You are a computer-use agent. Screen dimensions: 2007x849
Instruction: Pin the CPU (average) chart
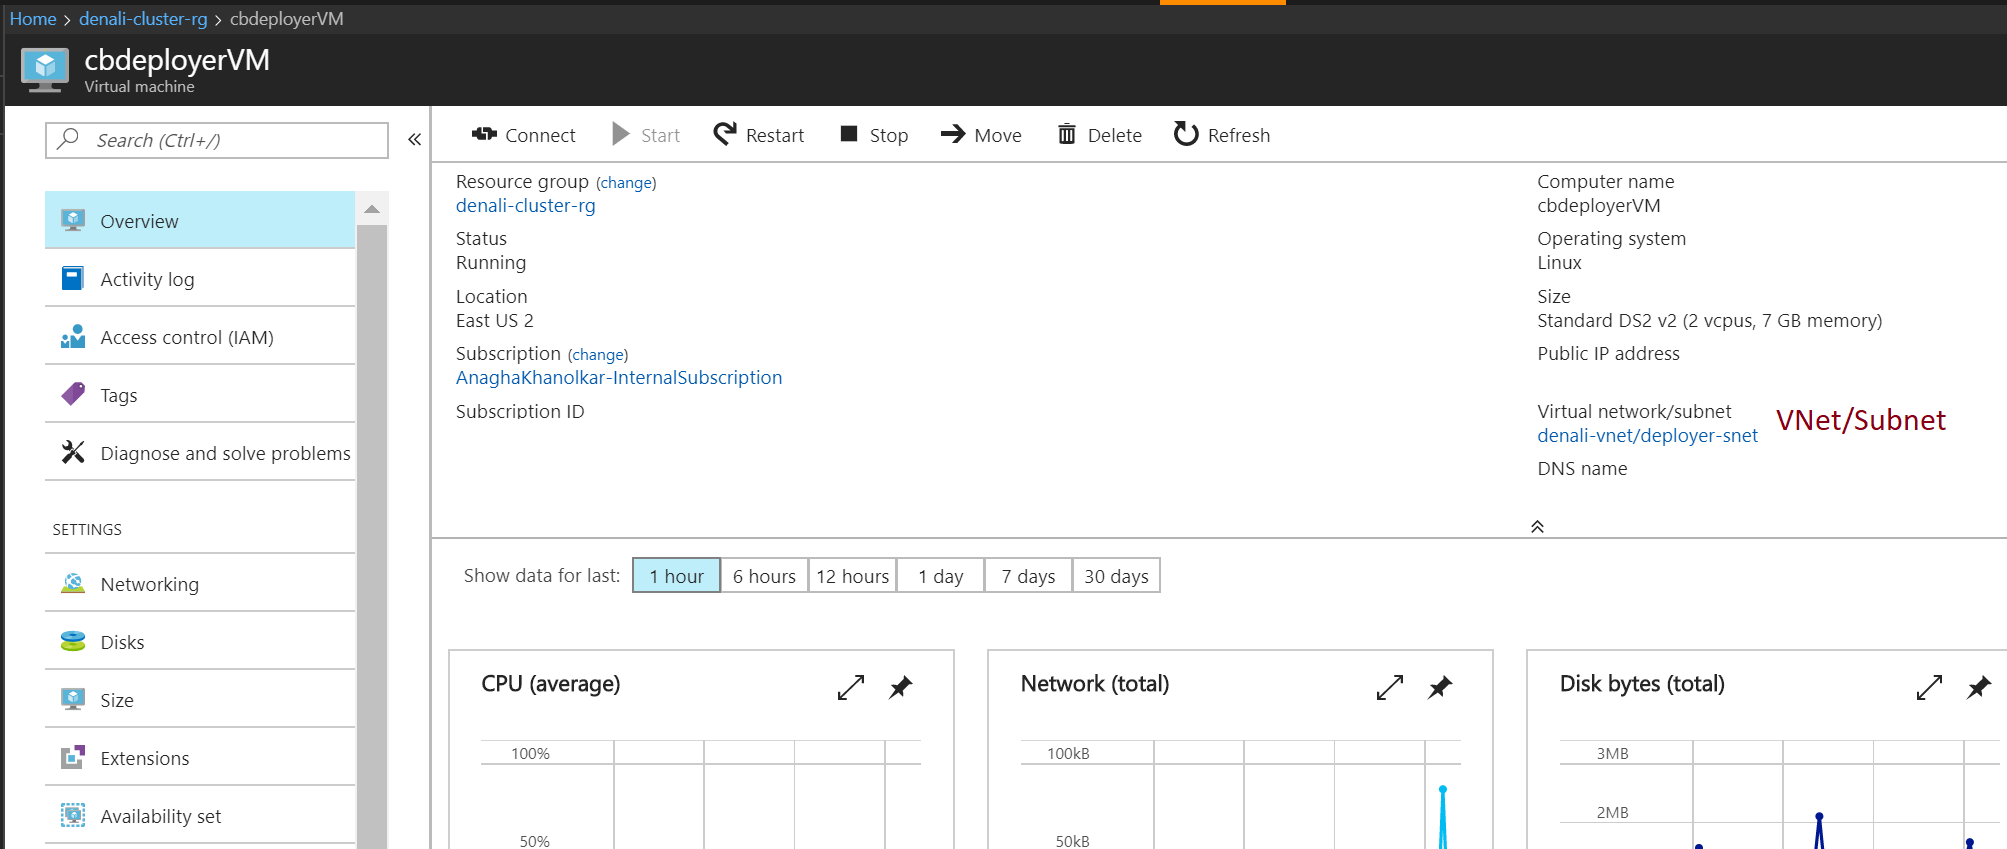[901, 687]
